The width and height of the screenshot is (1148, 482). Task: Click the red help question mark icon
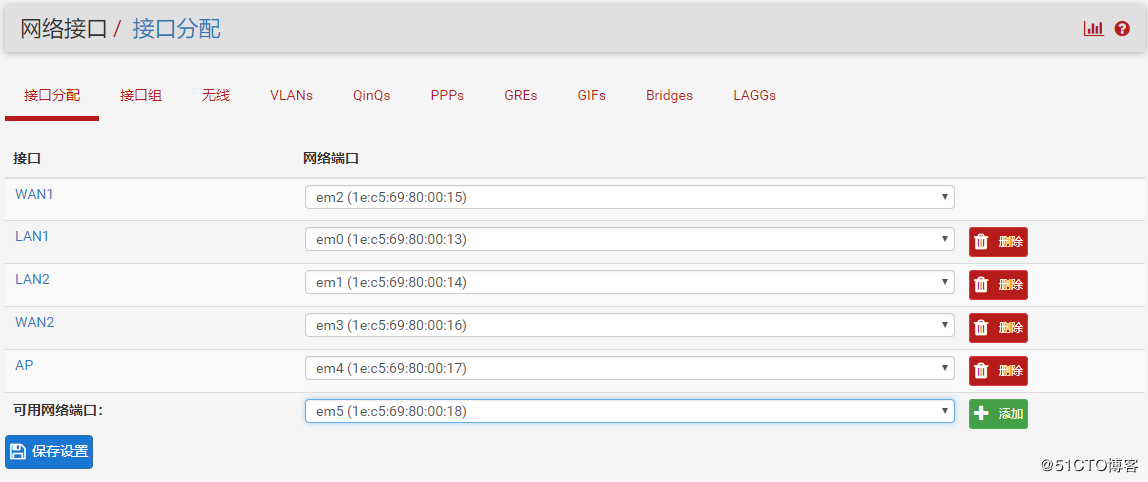click(x=1122, y=29)
